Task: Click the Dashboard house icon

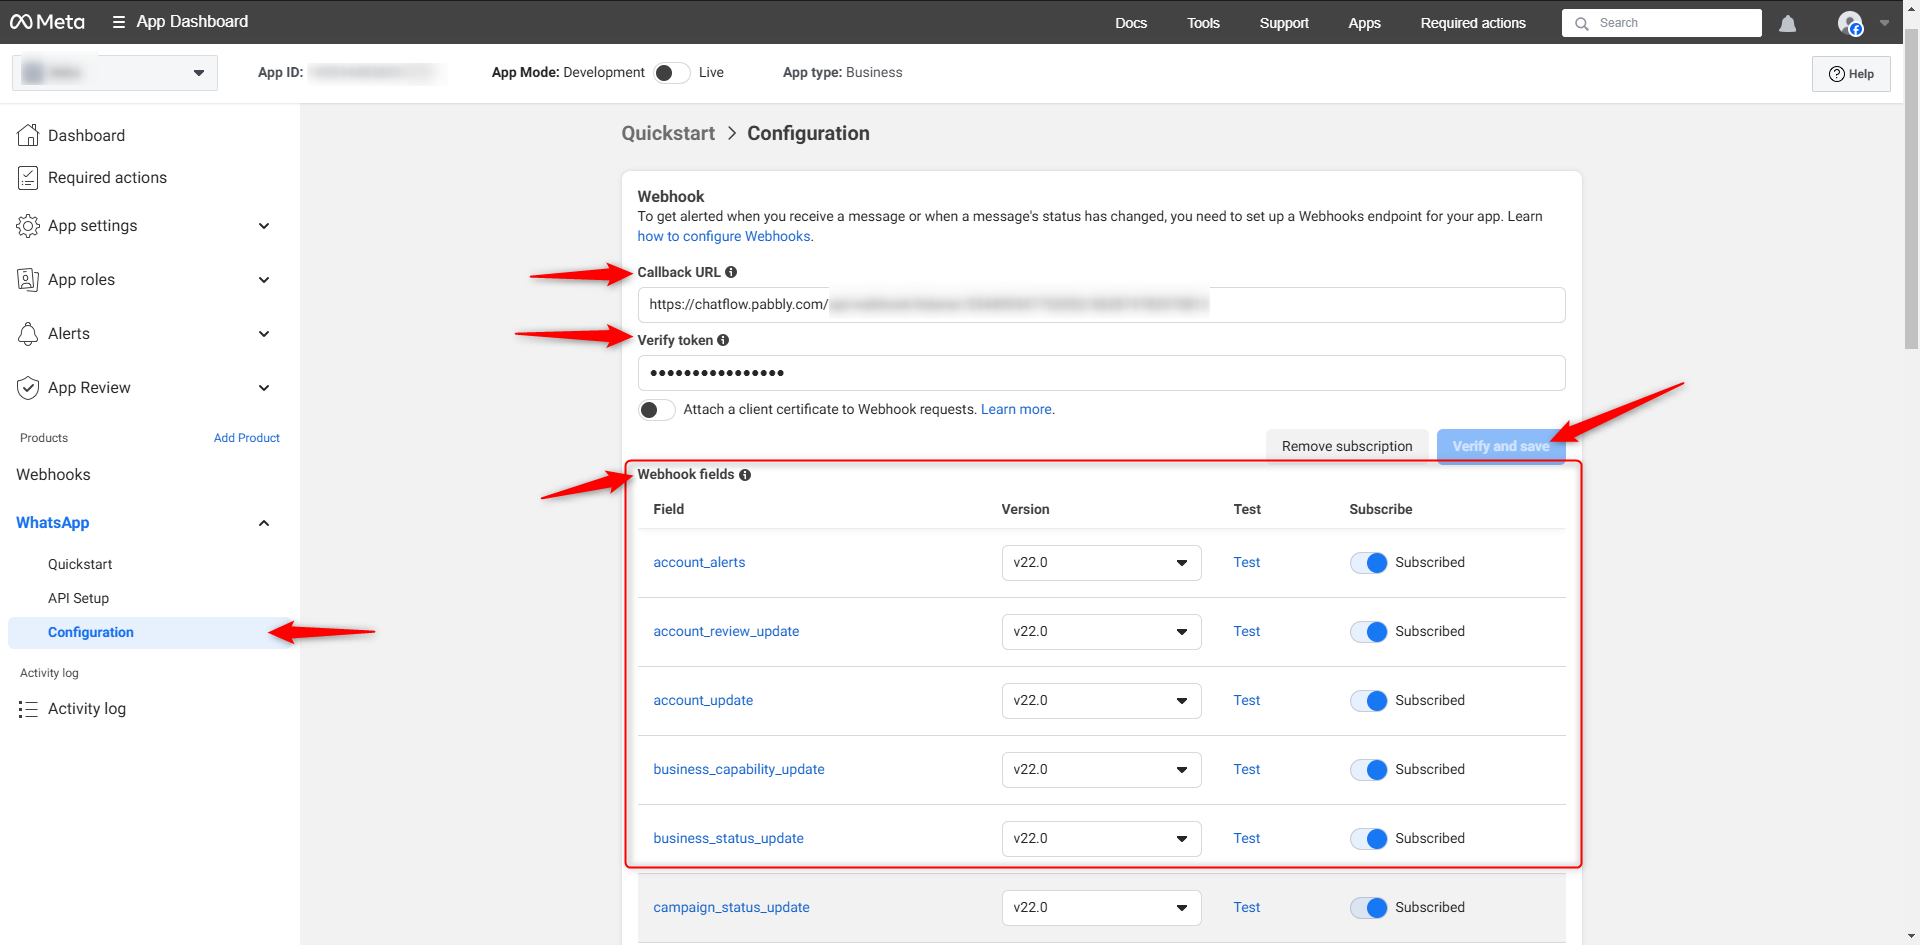Action: [28, 135]
